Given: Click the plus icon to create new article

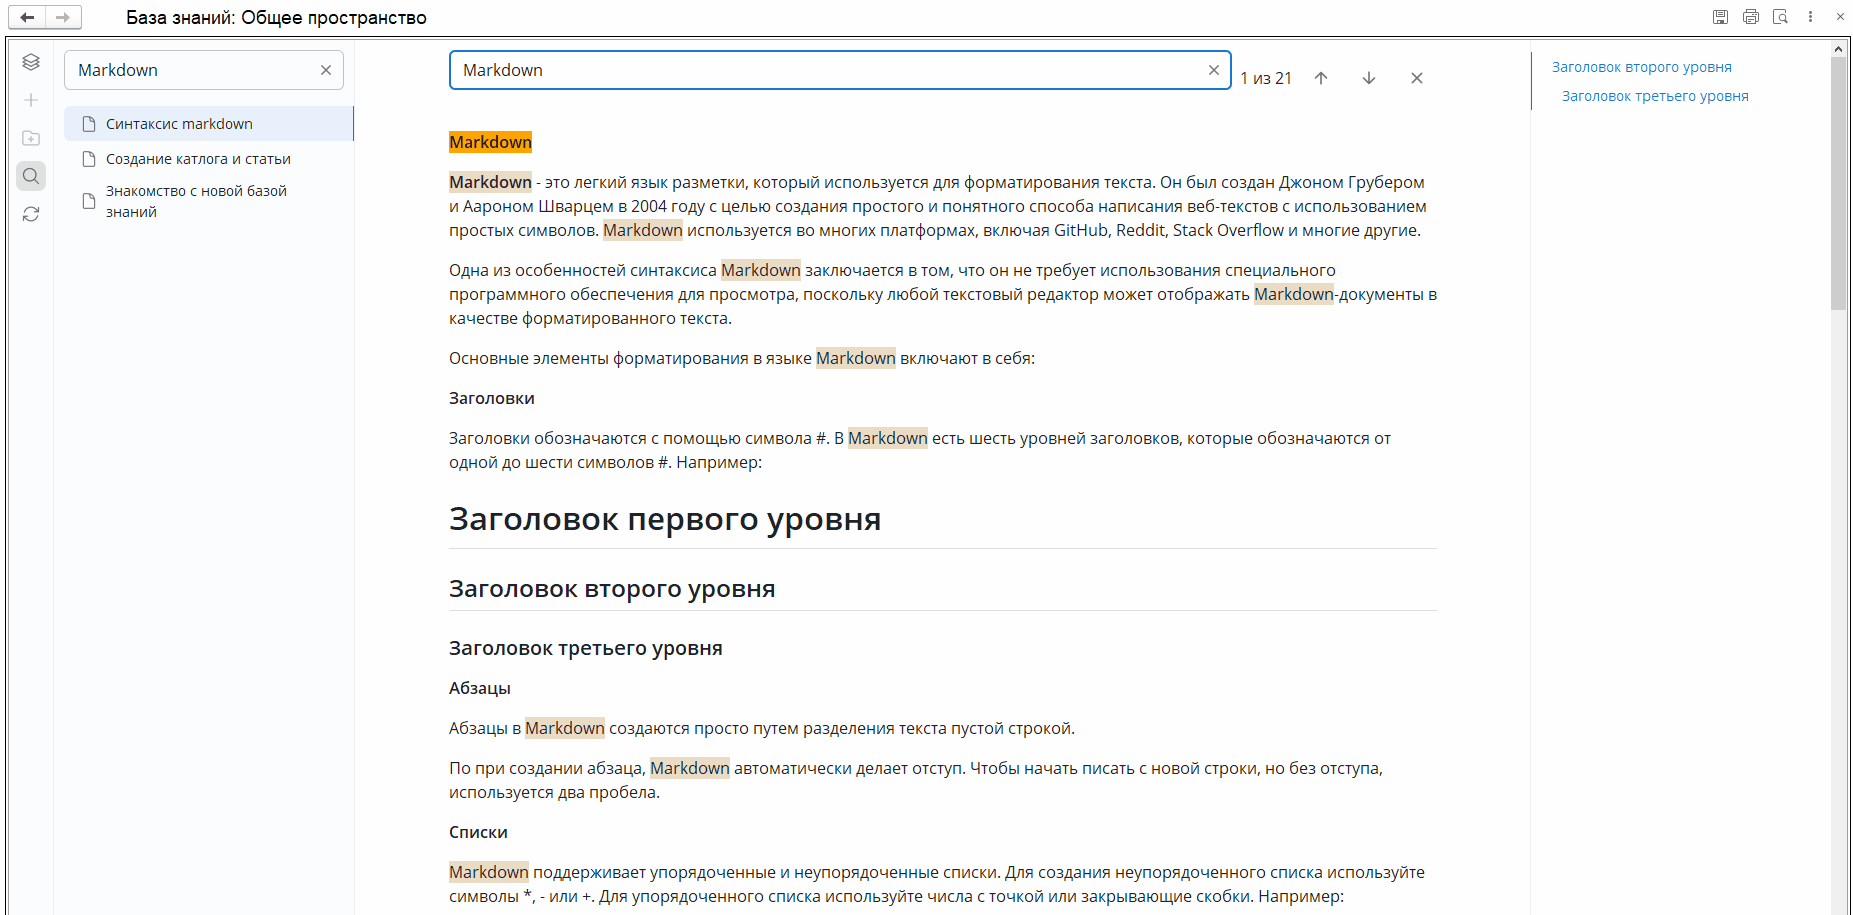Looking at the screenshot, I should pyautogui.click(x=30, y=100).
